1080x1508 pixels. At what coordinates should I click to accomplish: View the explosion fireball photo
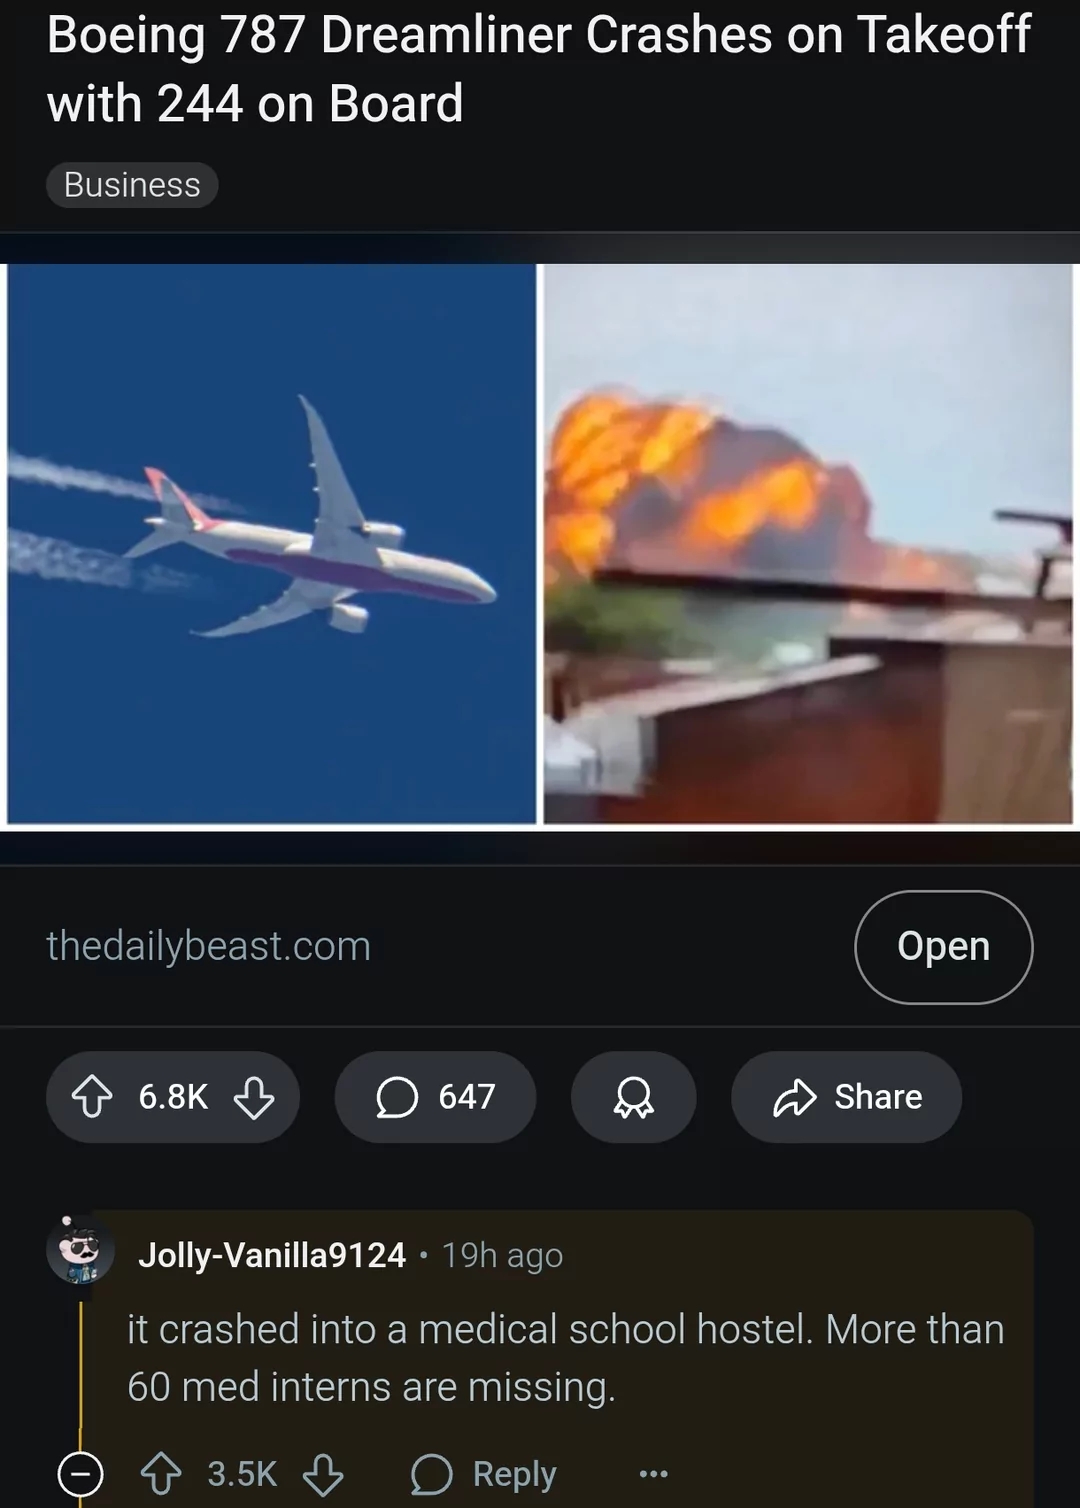click(x=808, y=544)
